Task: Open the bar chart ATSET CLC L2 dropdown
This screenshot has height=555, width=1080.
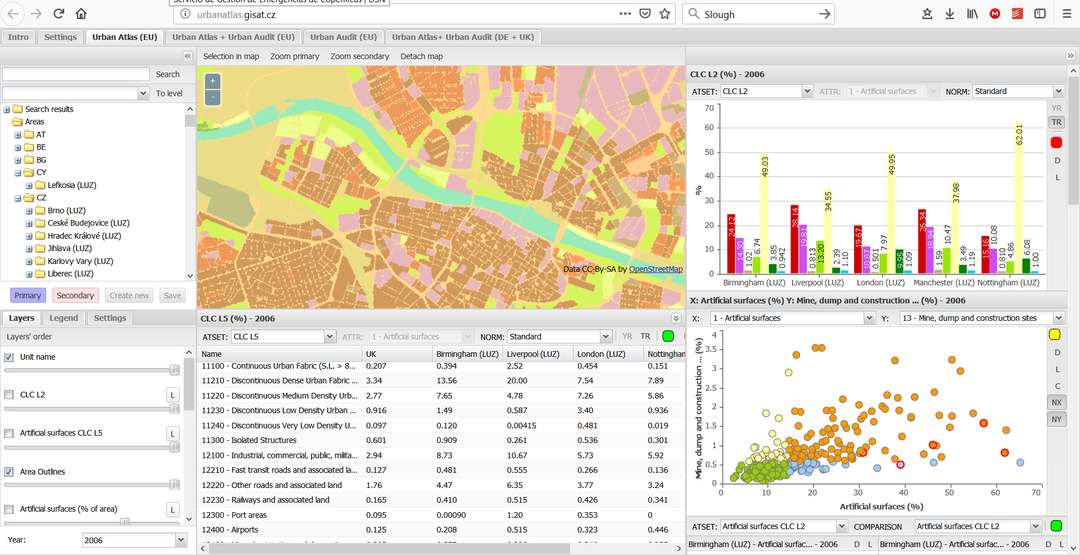Action: click(x=807, y=91)
